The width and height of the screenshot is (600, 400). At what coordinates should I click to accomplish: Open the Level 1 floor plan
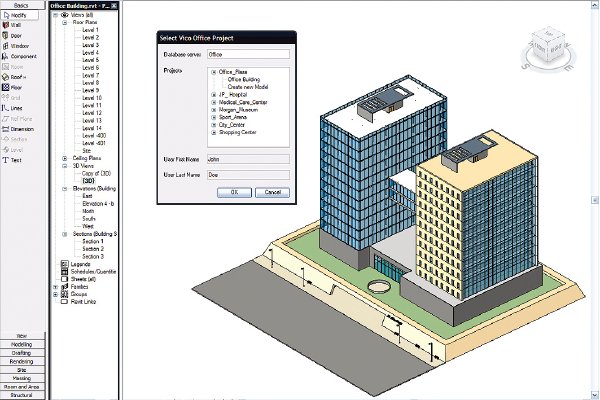tap(91, 30)
